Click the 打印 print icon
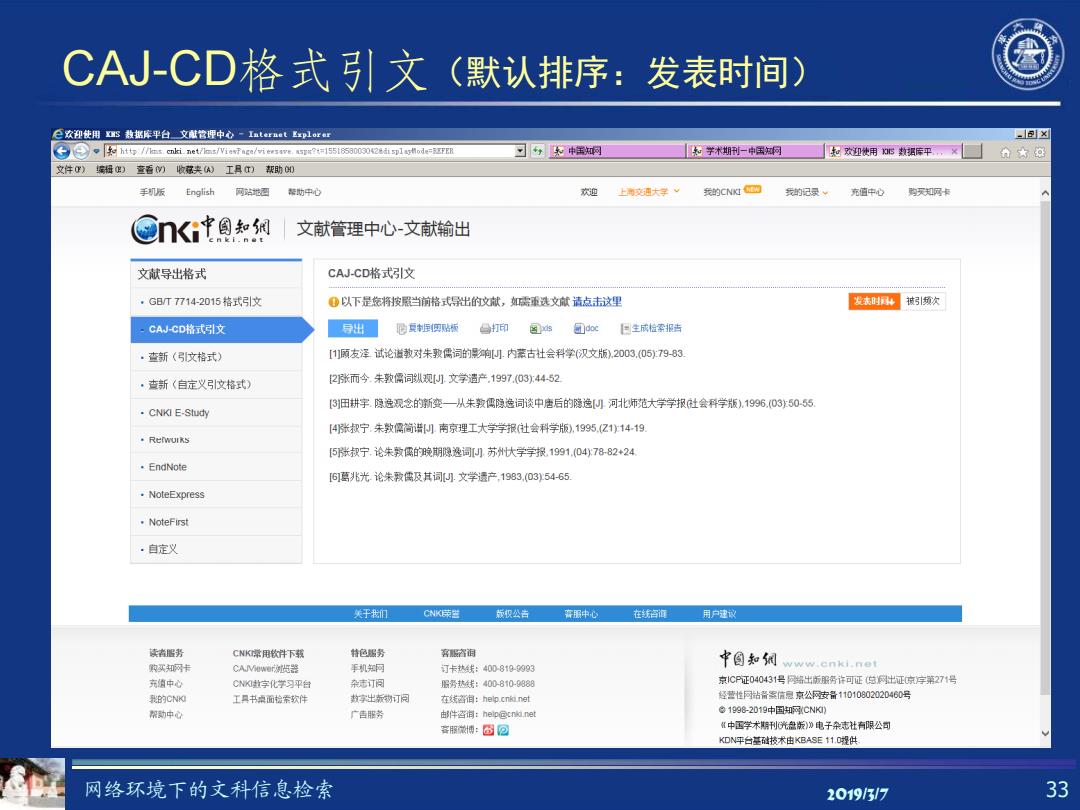1080x810 pixels. click(494, 329)
